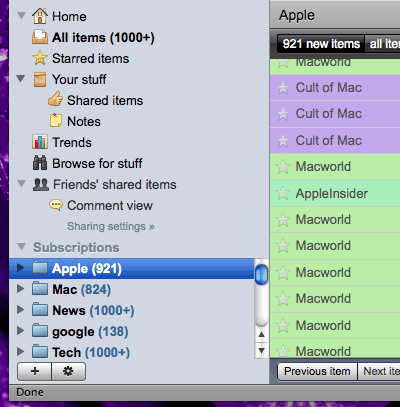
Task: Expand the Apple folder triangle
Action: (21, 268)
